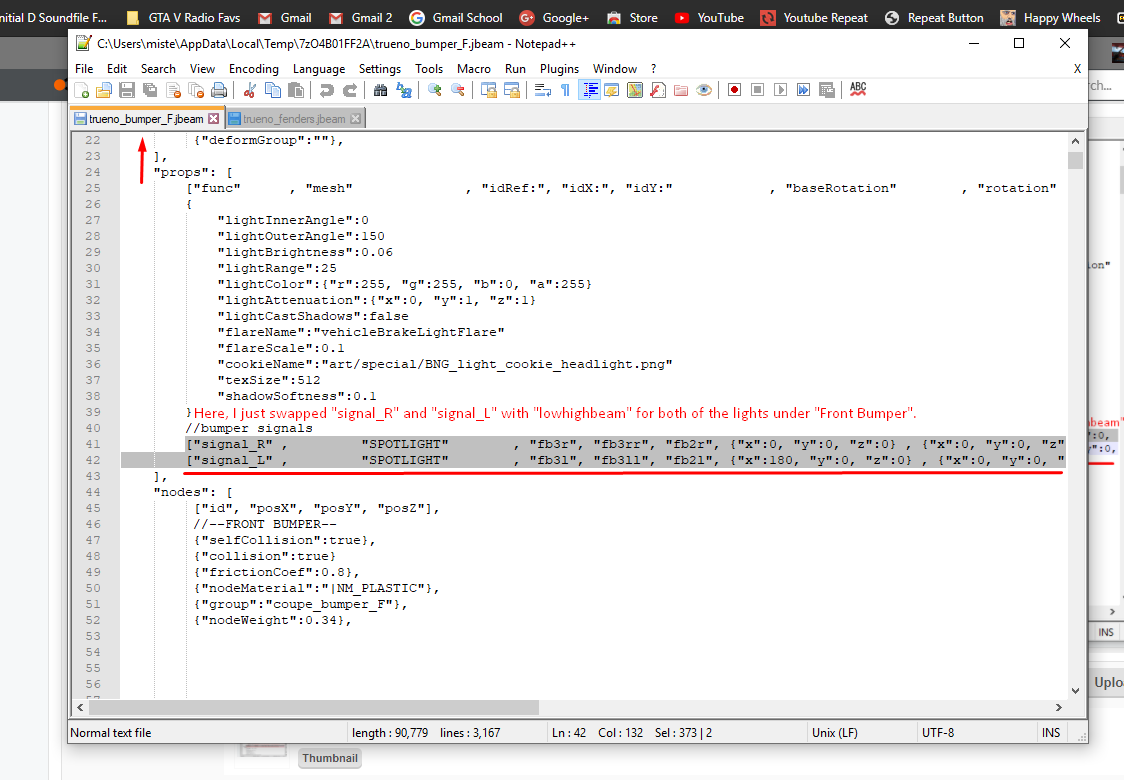Click the vertical scrollbar down arrow

point(1075,690)
